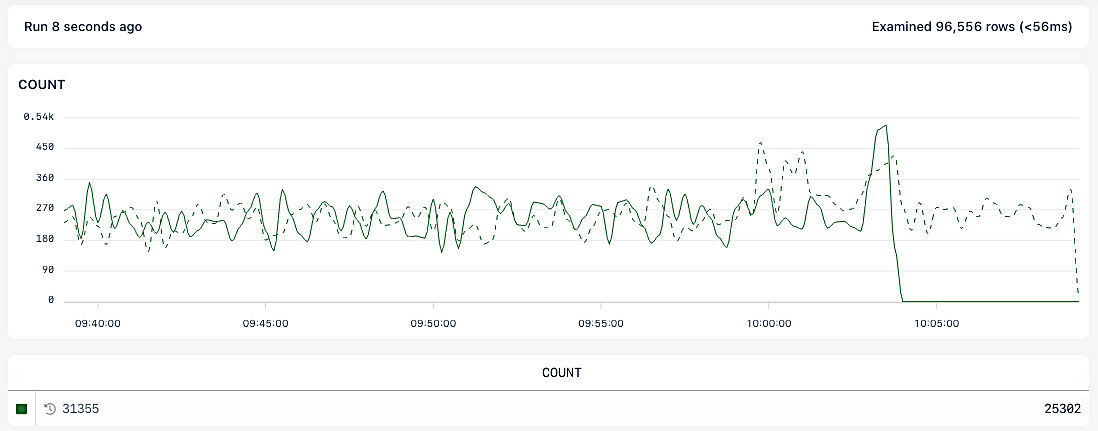Click 'Run 8 seconds ago' status text

(x=83, y=27)
